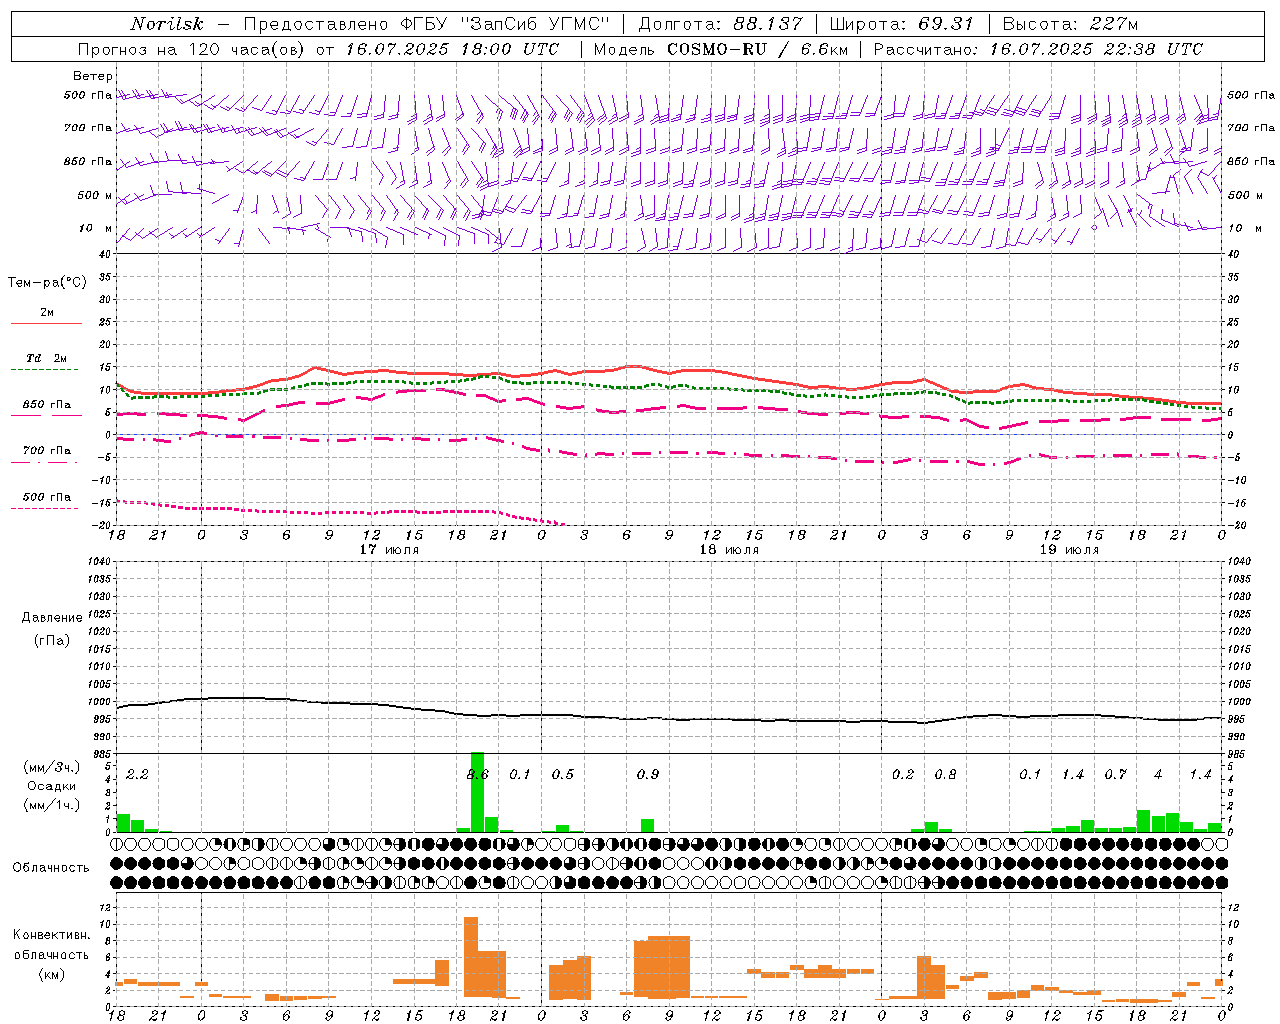Click the '0.8' precipitation amount
The height and width of the screenshot is (1024, 1280).
945,774
